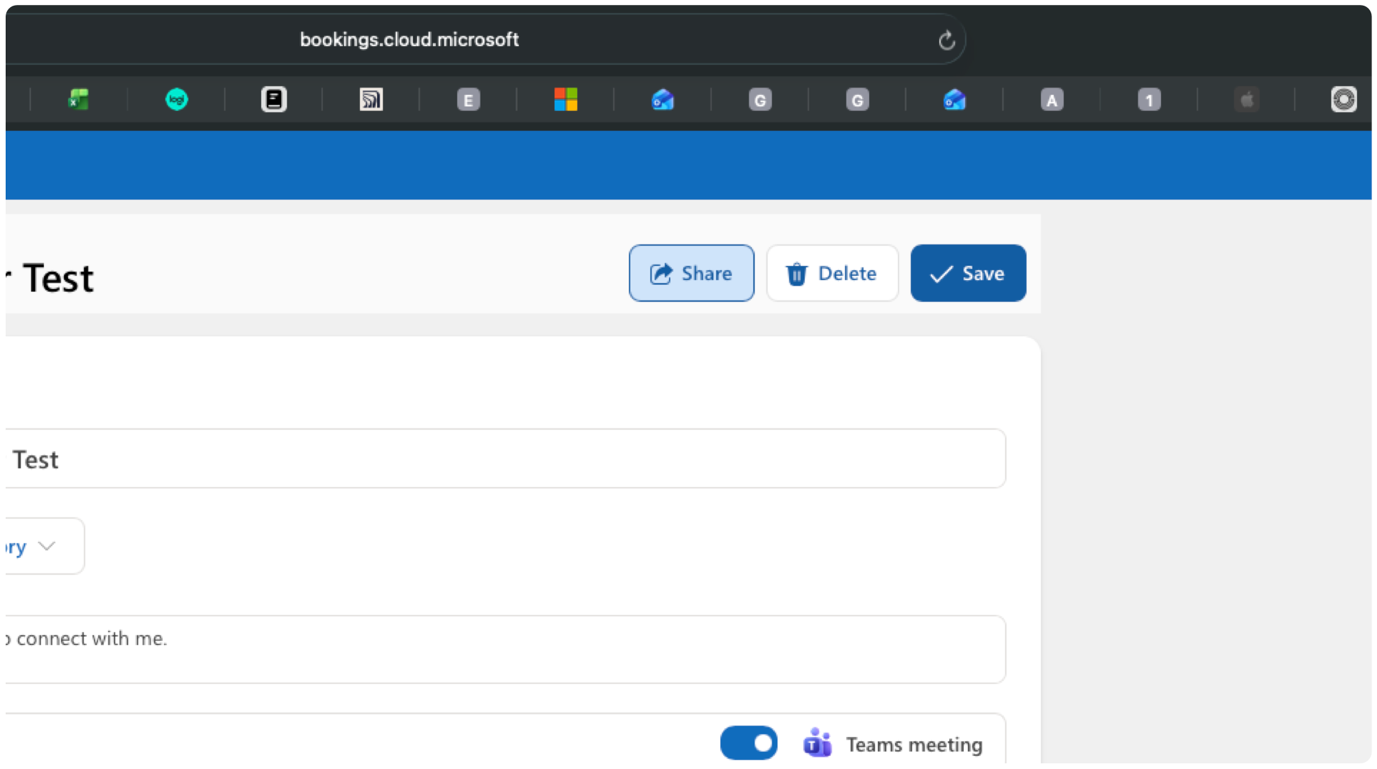Image resolution: width=1377 pixels, height=769 pixels.
Task: Expand the category dropdown chevron
Action: [47, 546]
